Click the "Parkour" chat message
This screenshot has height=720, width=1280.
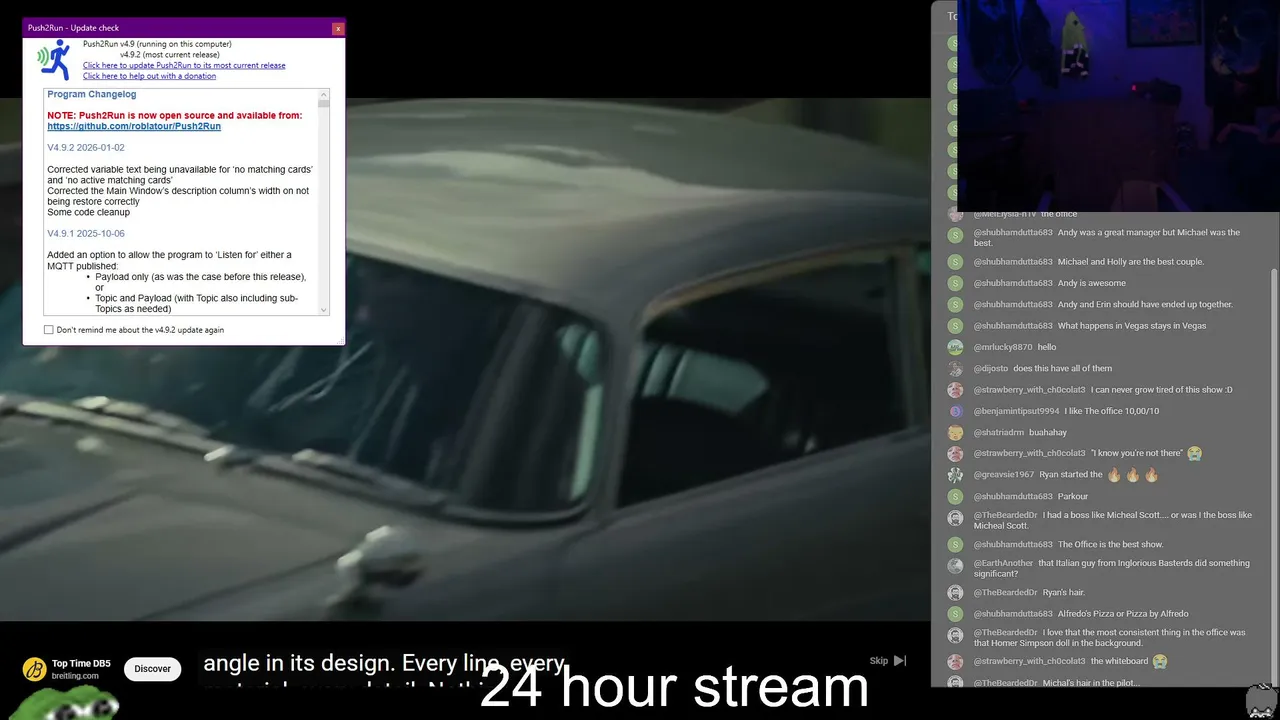1073,496
